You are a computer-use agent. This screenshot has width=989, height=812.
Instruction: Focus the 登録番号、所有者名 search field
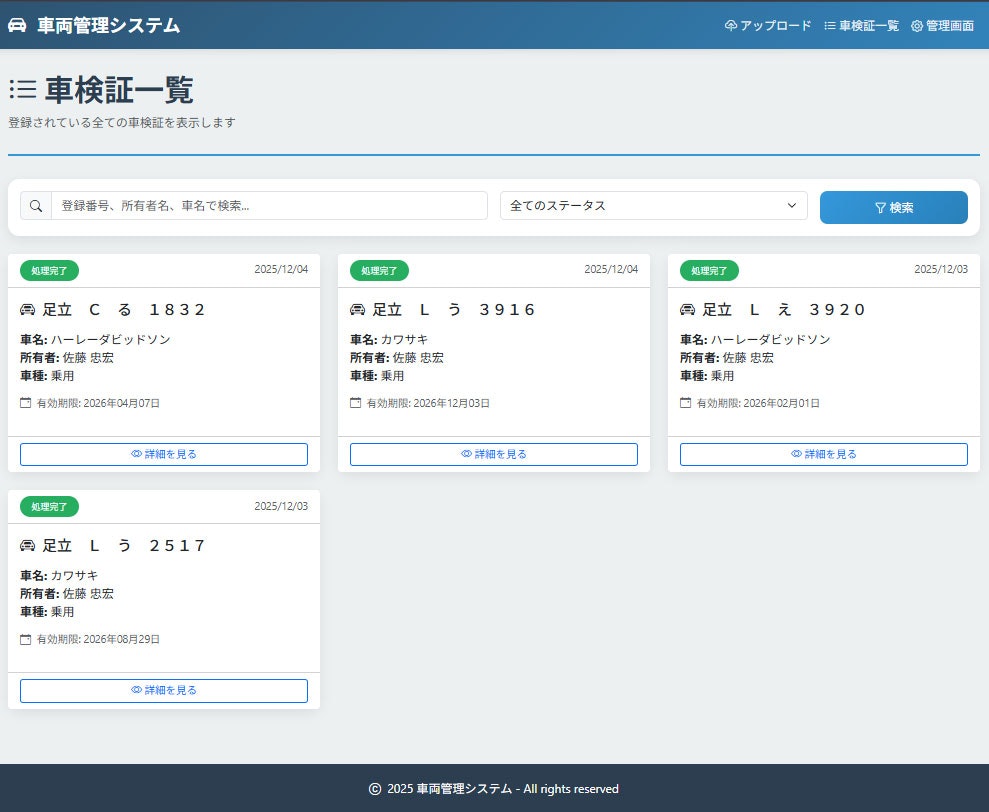[269, 206]
